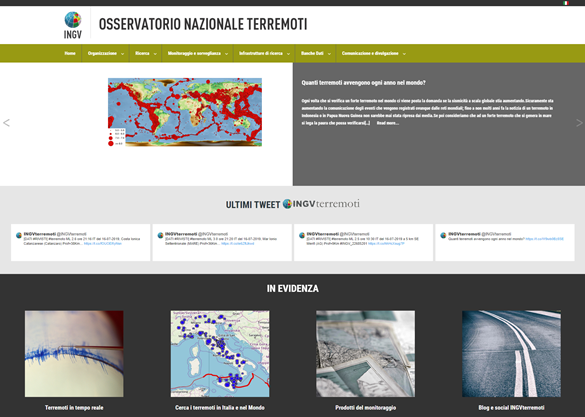Expand the Banche Dati dropdown menu

pos(316,53)
